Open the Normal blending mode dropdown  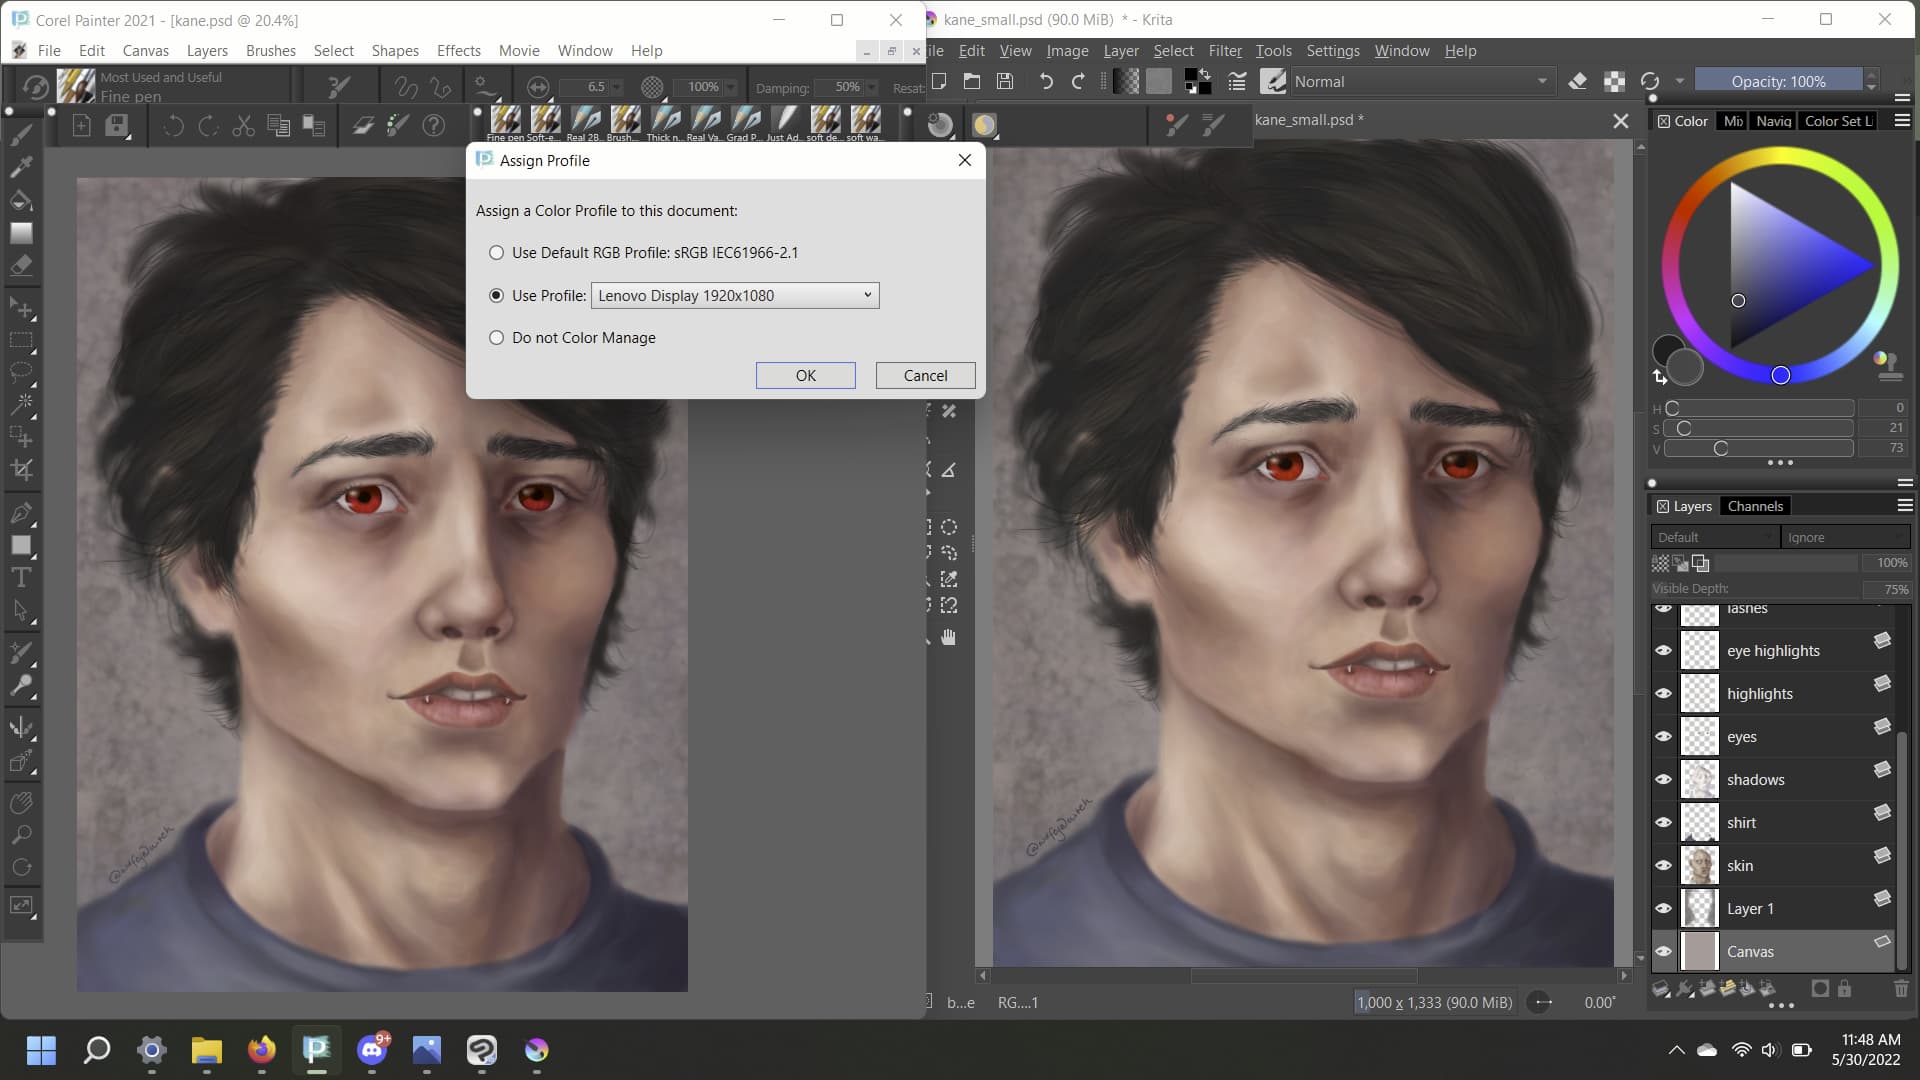(x=1420, y=82)
